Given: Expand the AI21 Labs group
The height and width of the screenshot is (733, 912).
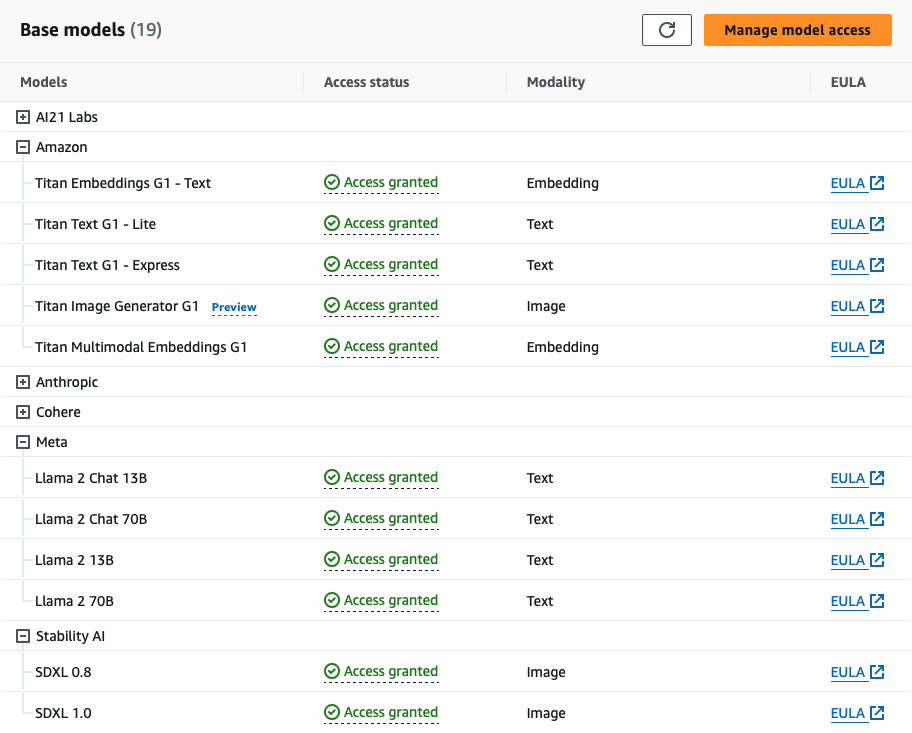Looking at the screenshot, I should click(x=23, y=117).
